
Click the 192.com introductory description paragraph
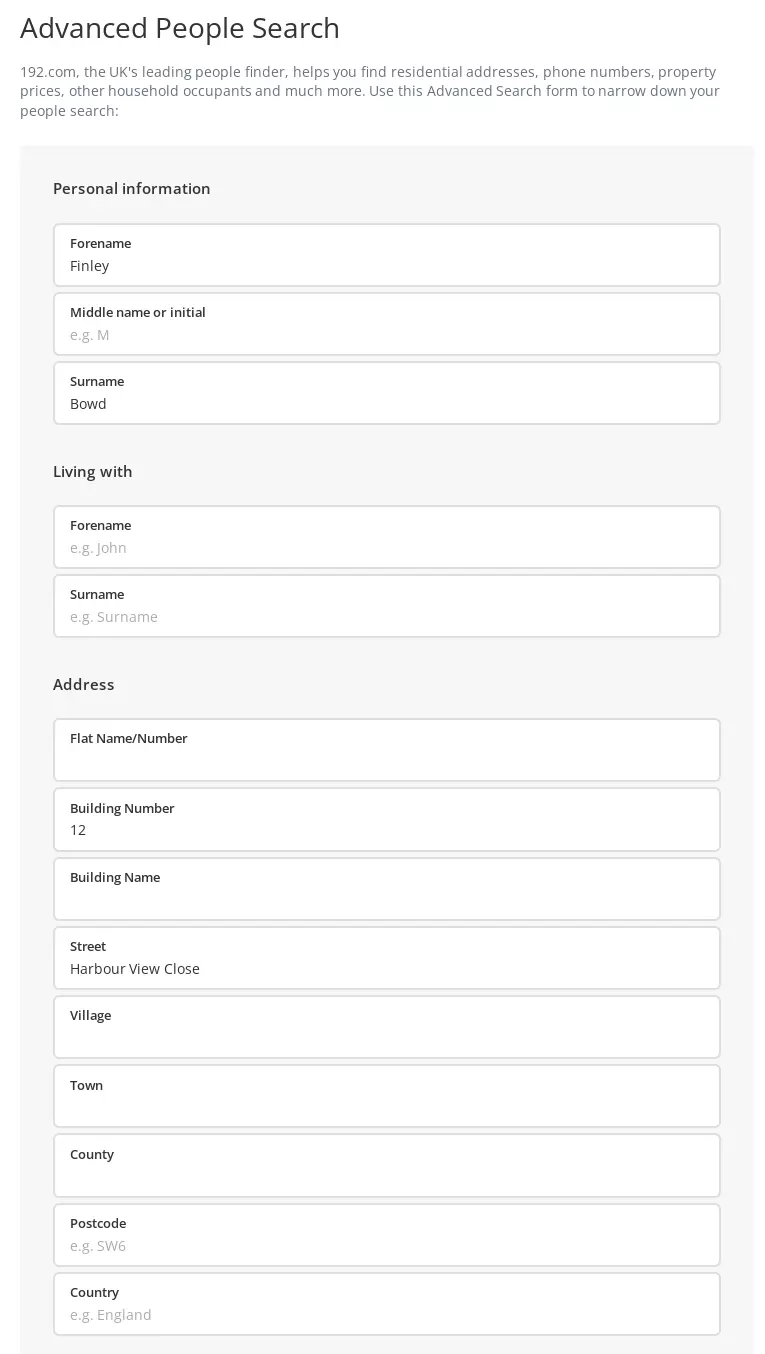(x=370, y=91)
